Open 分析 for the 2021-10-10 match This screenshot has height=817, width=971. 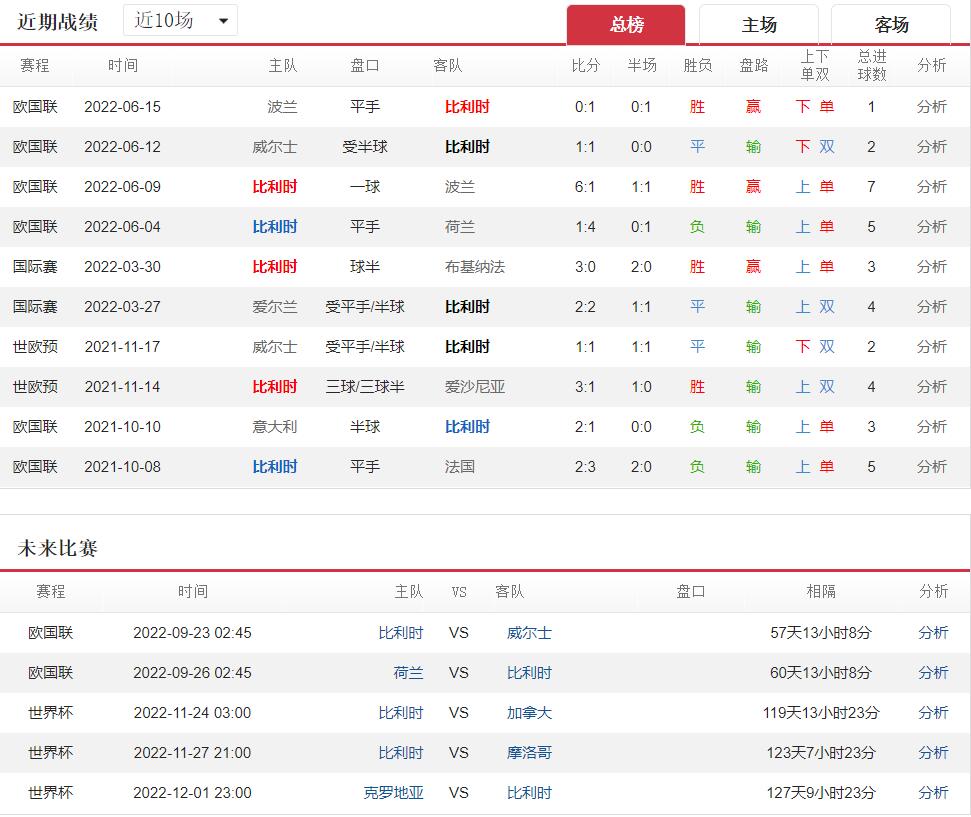point(931,426)
